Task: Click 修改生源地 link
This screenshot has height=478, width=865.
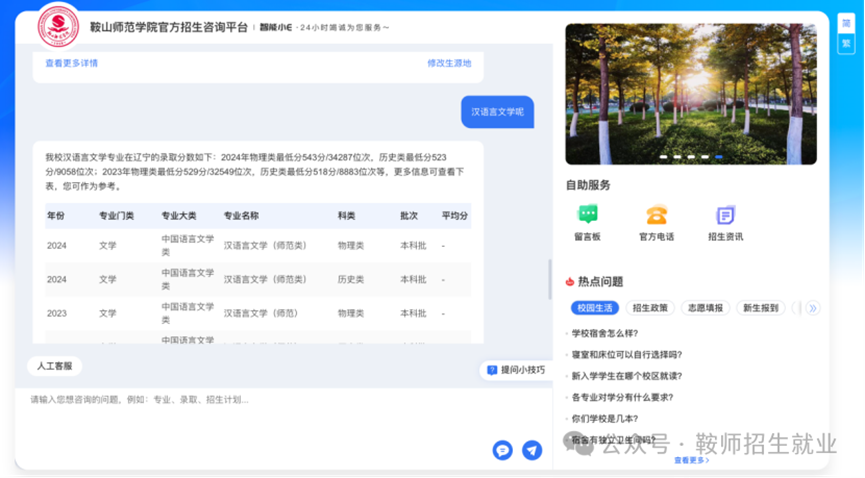Action: pyautogui.click(x=449, y=63)
